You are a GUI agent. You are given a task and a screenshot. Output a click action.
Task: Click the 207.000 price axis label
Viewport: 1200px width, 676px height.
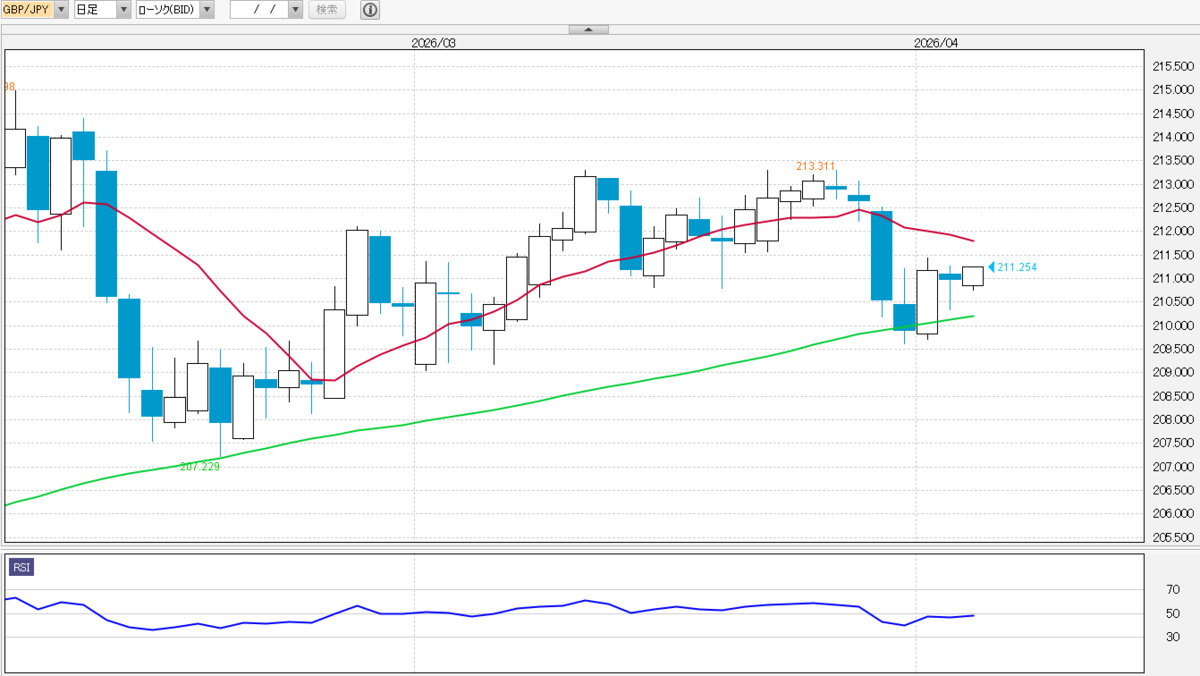[x=1171, y=467]
